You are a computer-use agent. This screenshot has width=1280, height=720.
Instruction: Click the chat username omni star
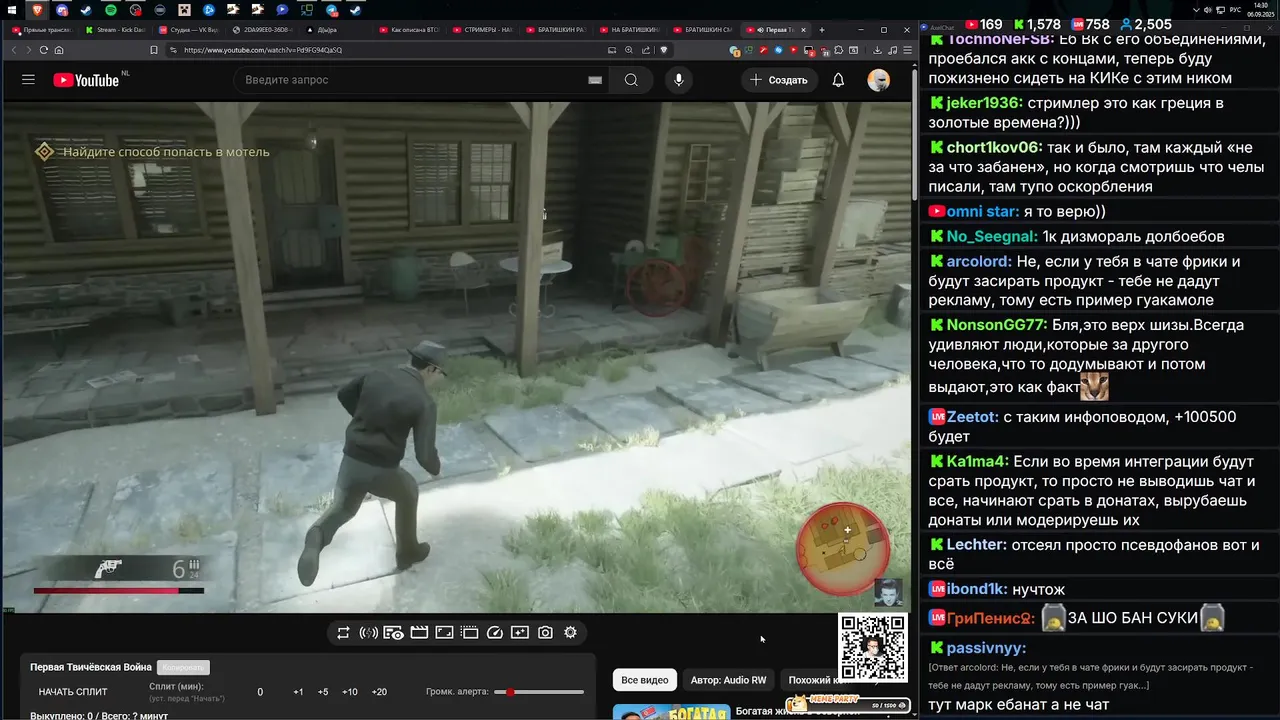(983, 211)
